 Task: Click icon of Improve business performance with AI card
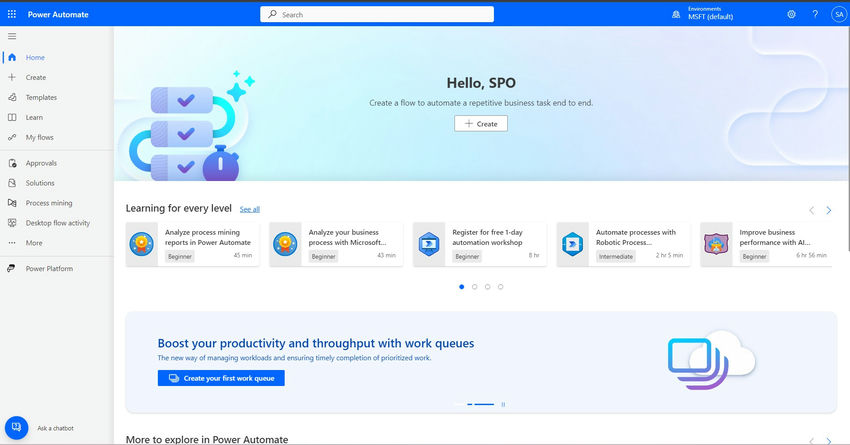click(716, 244)
